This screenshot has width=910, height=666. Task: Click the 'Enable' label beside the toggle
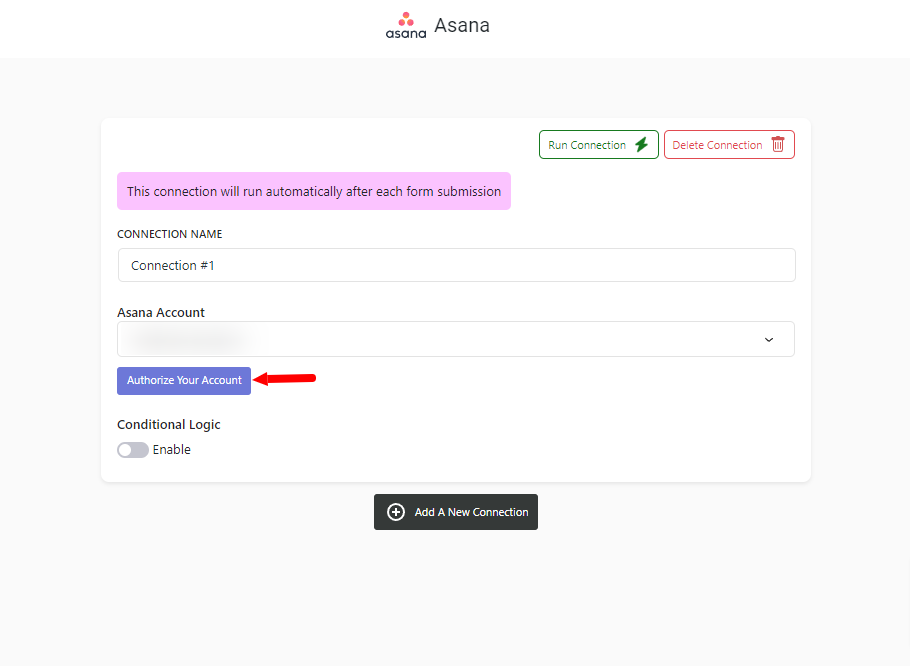(171, 450)
